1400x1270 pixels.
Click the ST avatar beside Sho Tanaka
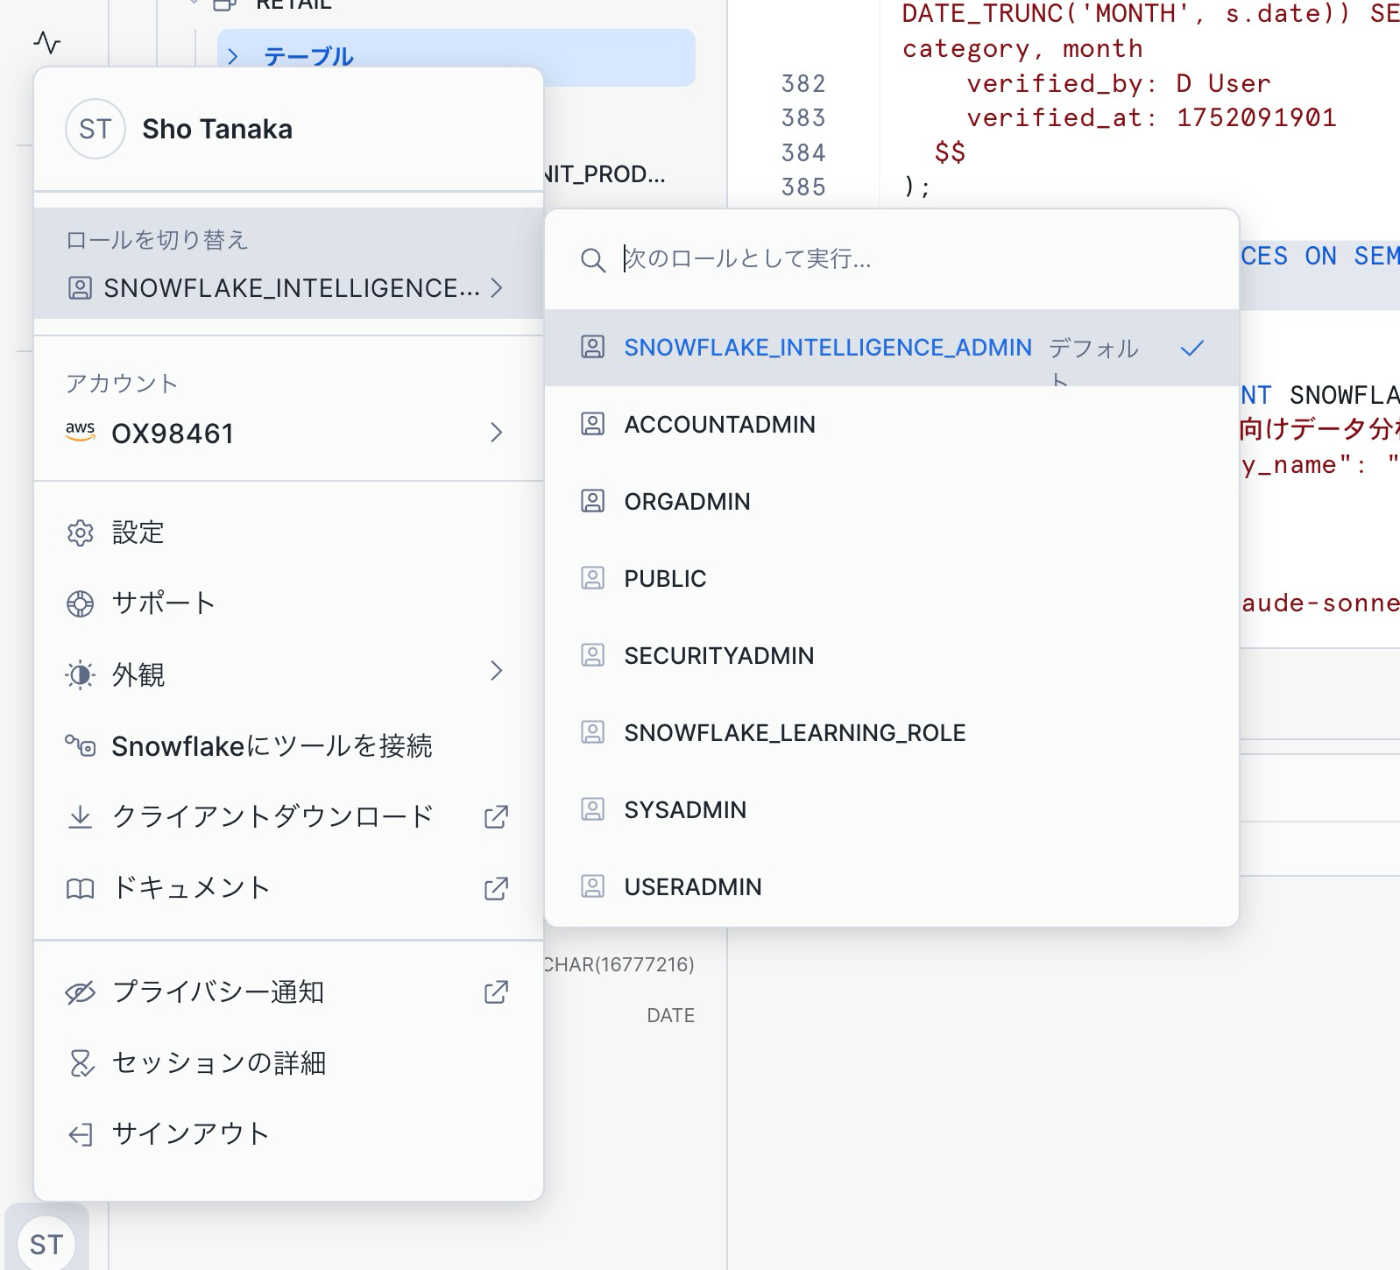click(95, 129)
